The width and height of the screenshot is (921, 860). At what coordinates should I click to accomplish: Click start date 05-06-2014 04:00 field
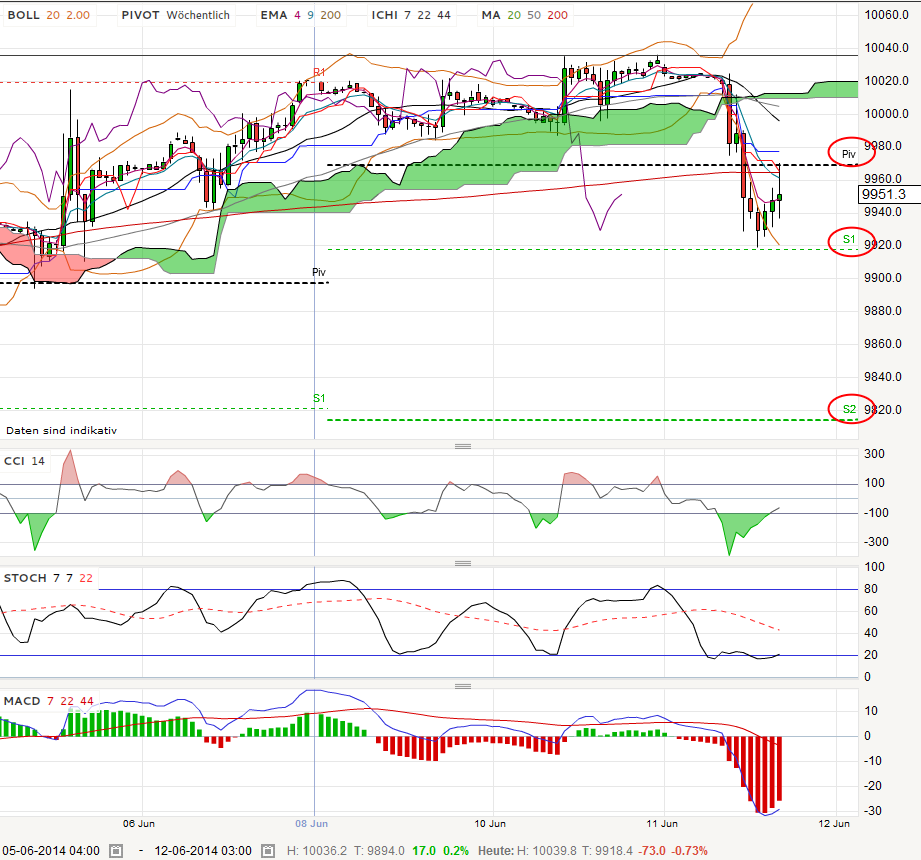click(51, 851)
